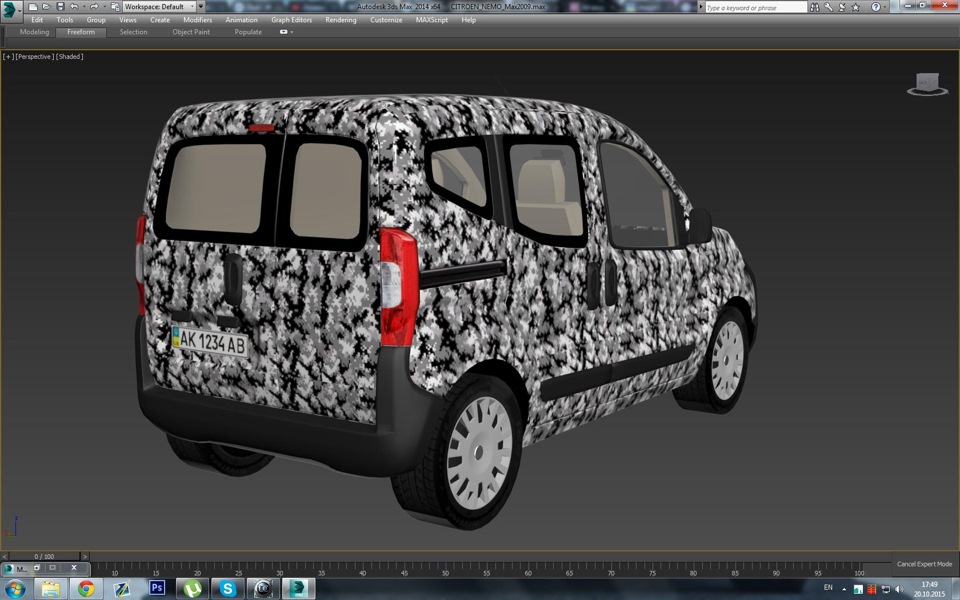
Task: Open Windows Explorer from the taskbar
Action: tap(50, 589)
